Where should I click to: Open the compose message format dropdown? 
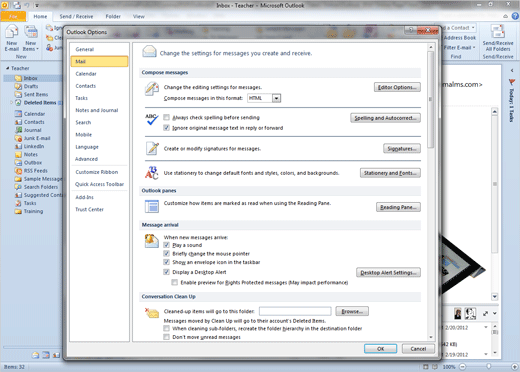click(x=276, y=98)
